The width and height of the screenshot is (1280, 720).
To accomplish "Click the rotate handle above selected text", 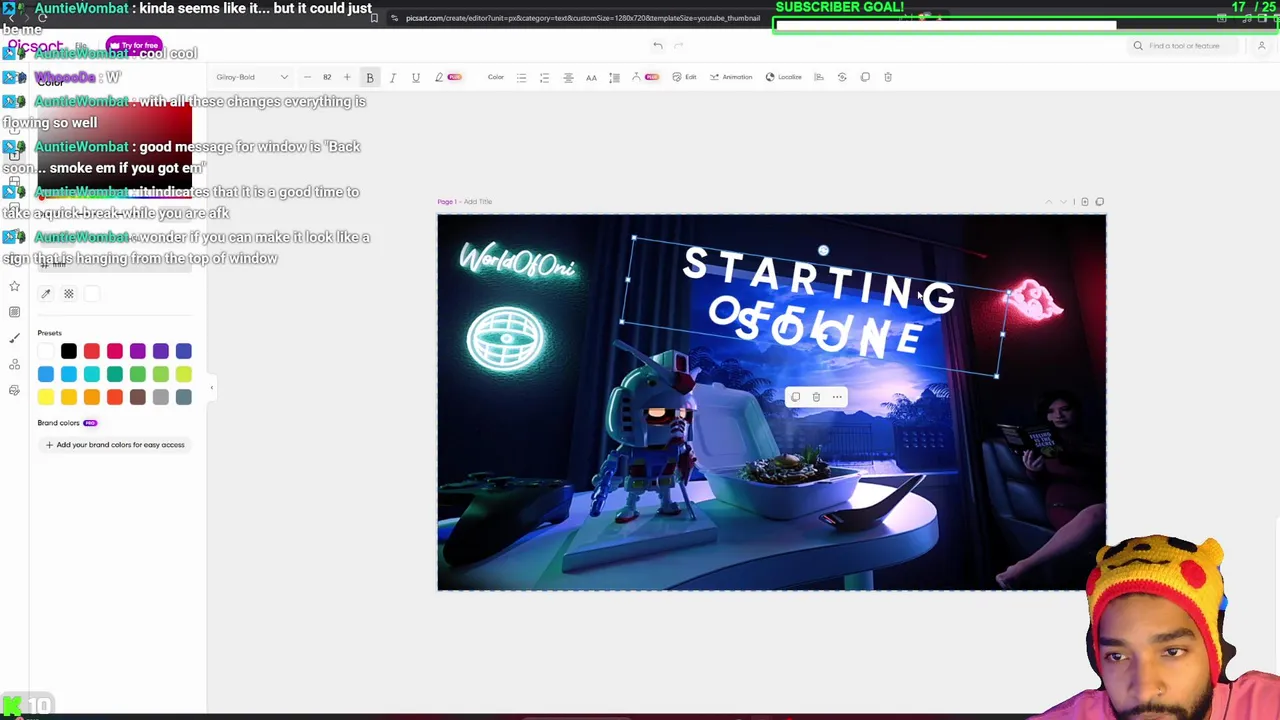I will (823, 251).
